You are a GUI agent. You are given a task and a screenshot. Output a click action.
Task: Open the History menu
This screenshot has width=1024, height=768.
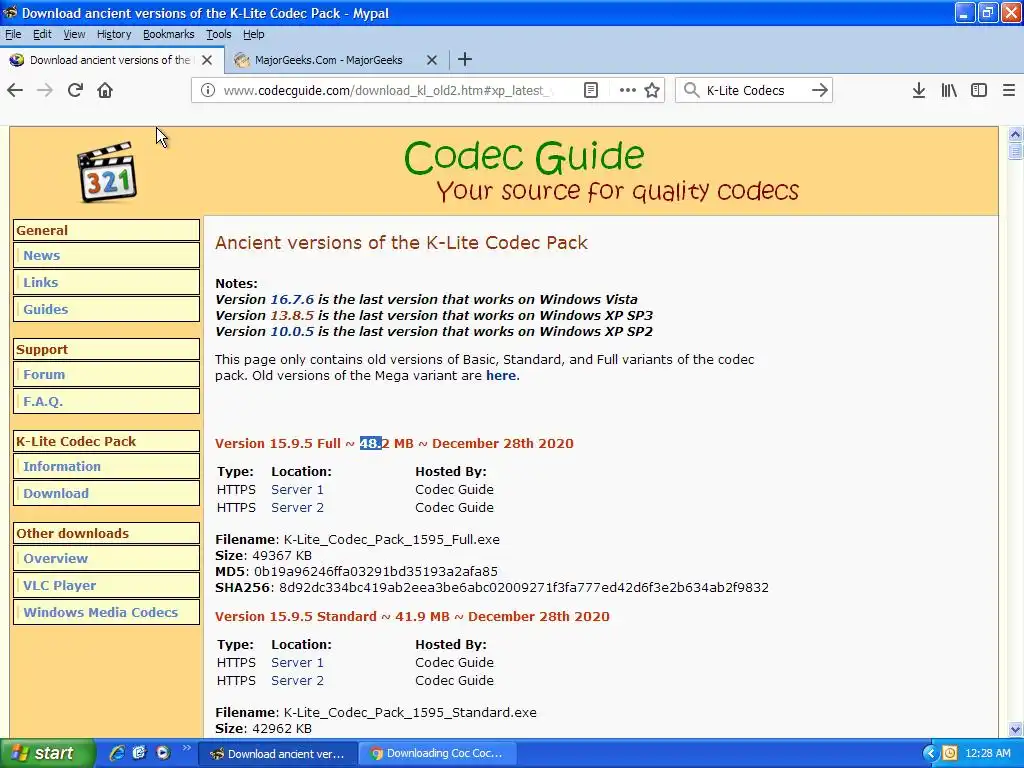tap(114, 34)
